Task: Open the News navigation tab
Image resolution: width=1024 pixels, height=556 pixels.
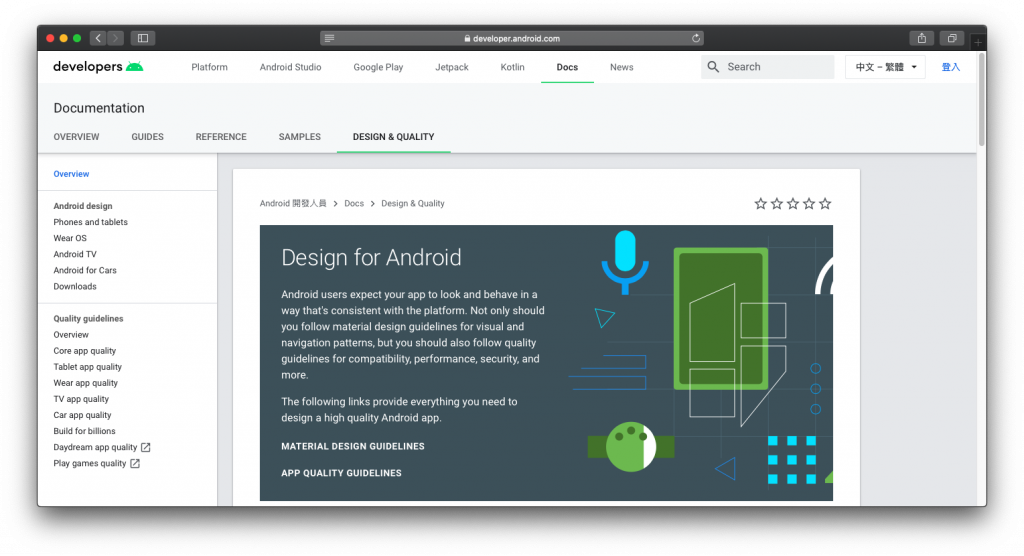Action: tap(622, 67)
